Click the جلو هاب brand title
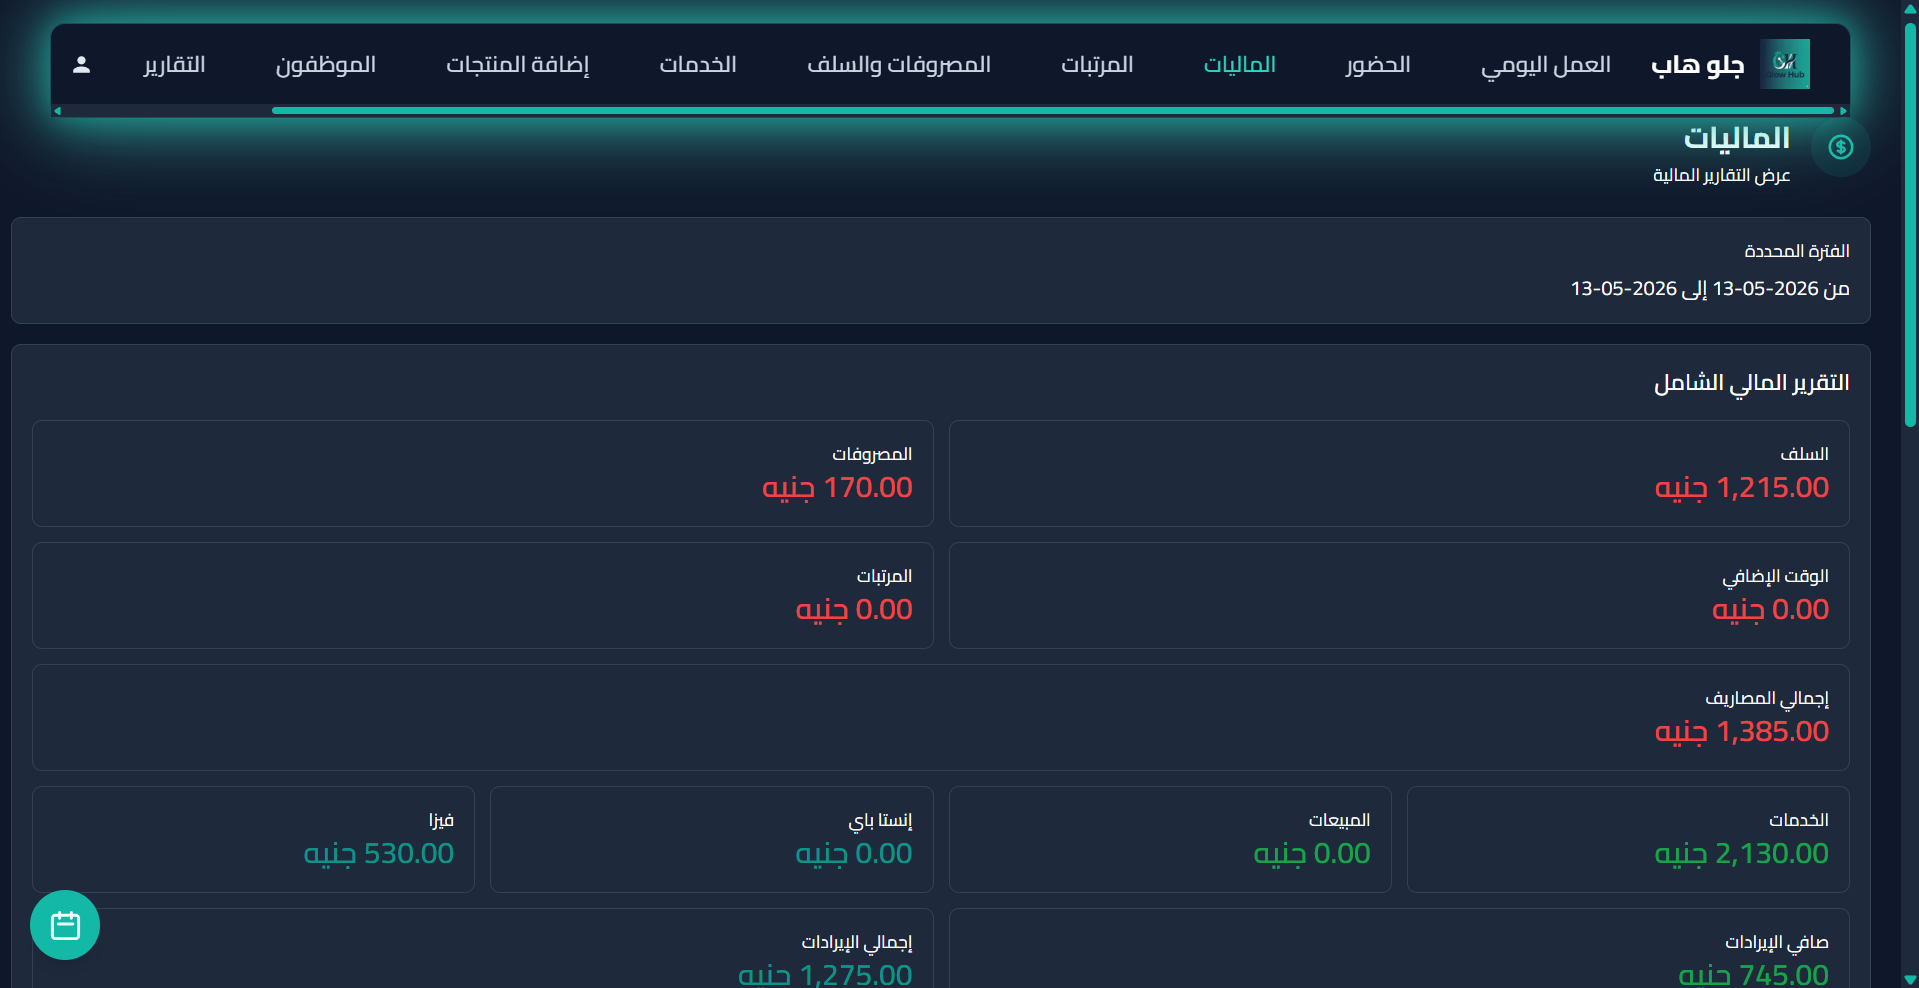 pyautogui.click(x=1698, y=65)
